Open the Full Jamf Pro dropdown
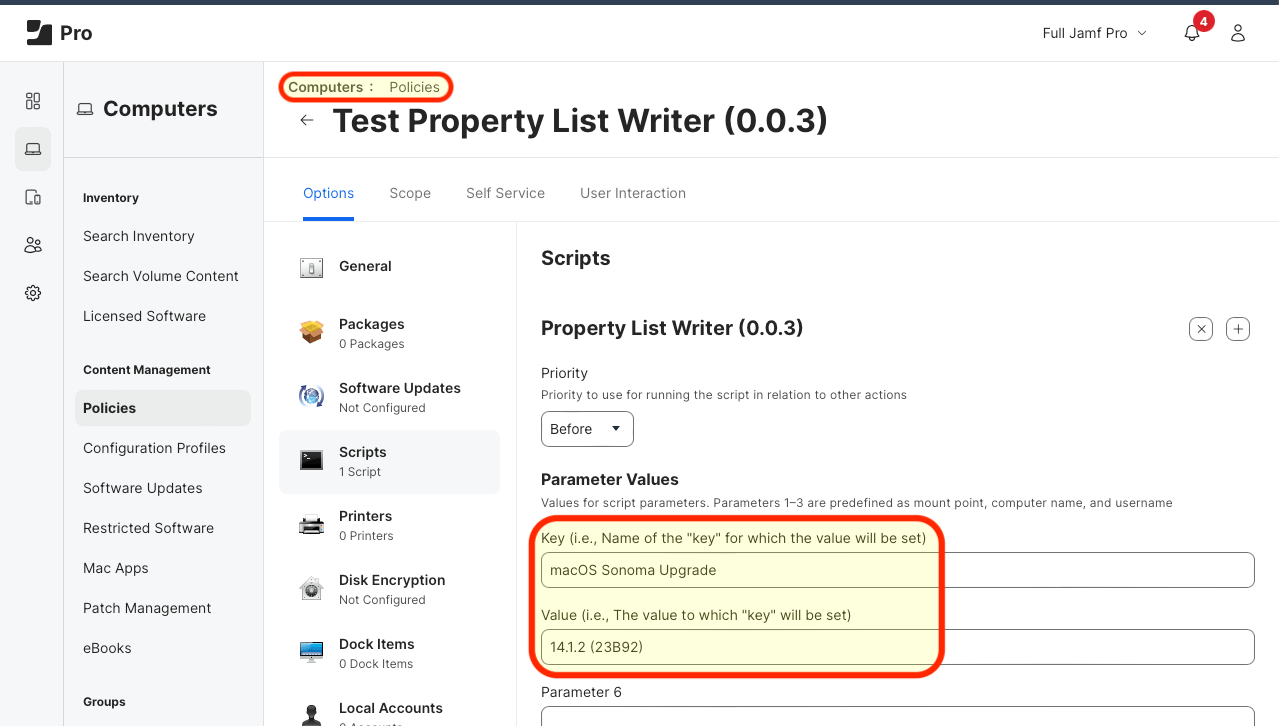Screen dimensions: 1279x726 click(1094, 33)
